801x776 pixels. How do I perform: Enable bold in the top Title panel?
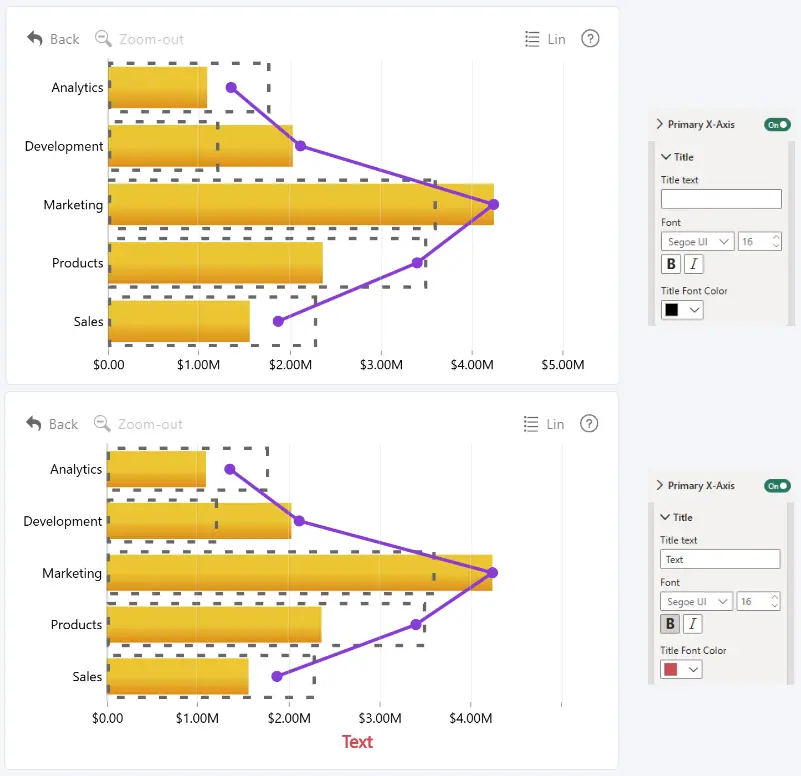(x=671, y=264)
